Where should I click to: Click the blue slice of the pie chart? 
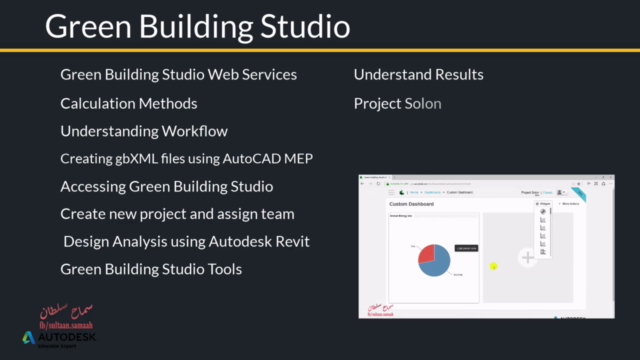(x=438, y=264)
